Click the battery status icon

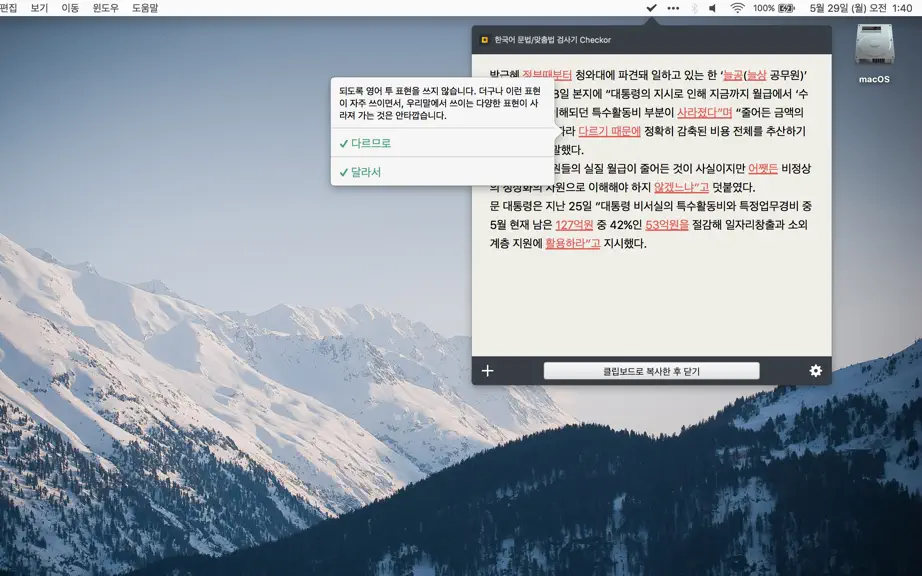[787, 8]
